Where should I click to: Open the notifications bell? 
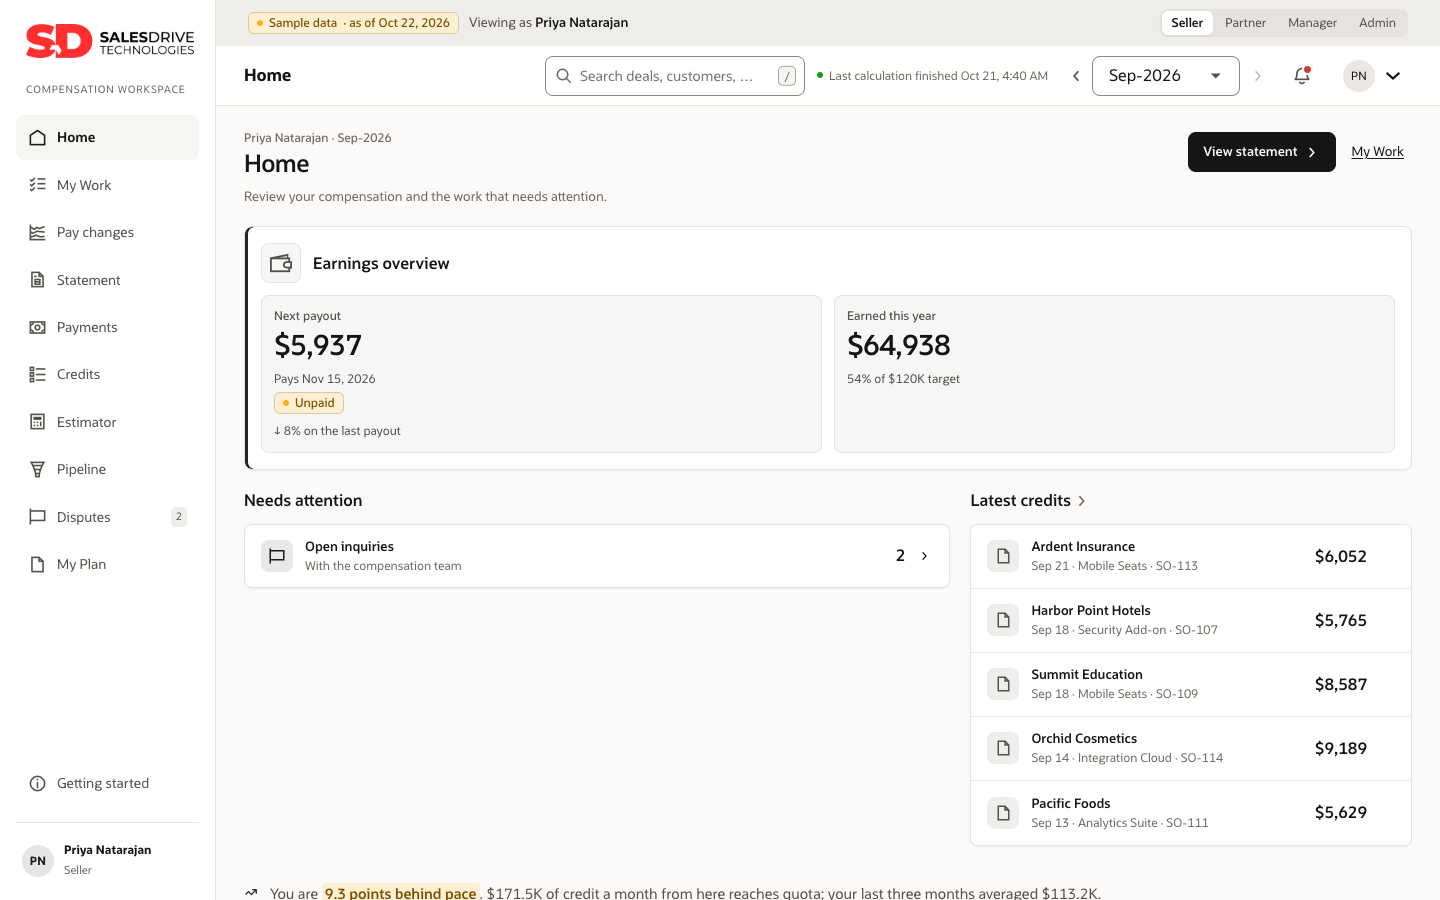pyautogui.click(x=1302, y=76)
